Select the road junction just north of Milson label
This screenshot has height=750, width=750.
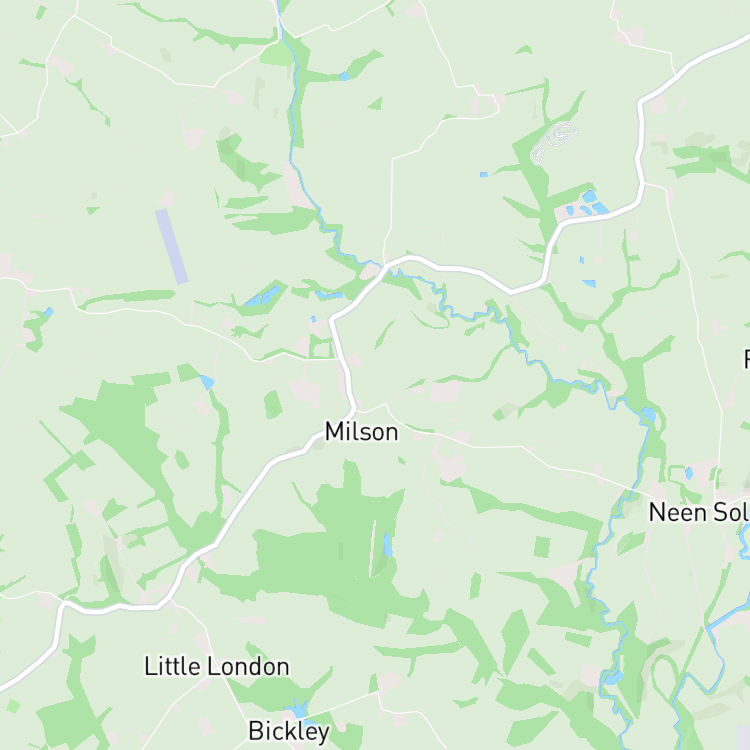354,410
